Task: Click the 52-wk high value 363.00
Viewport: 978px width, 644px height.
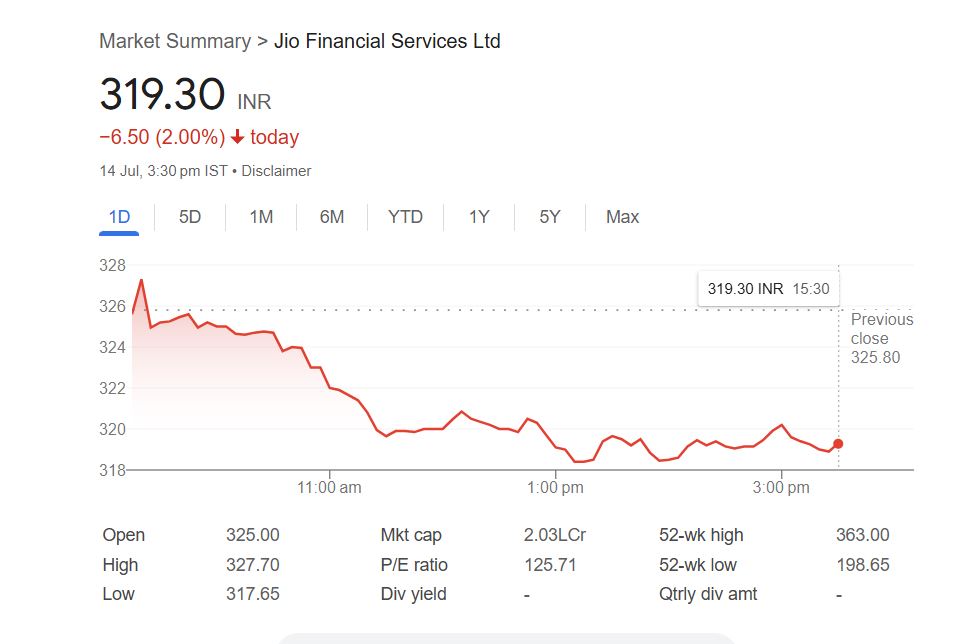Action: (x=862, y=535)
